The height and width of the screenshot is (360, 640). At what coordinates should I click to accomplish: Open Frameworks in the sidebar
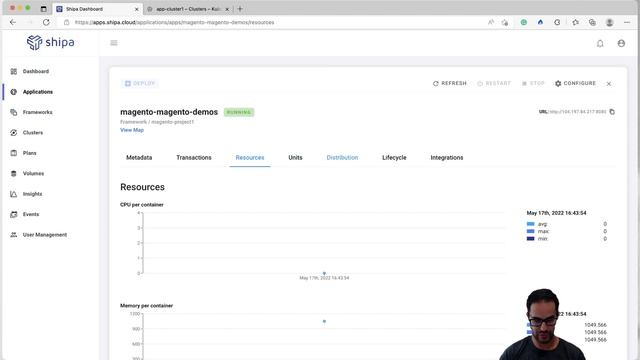pos(38,112)
